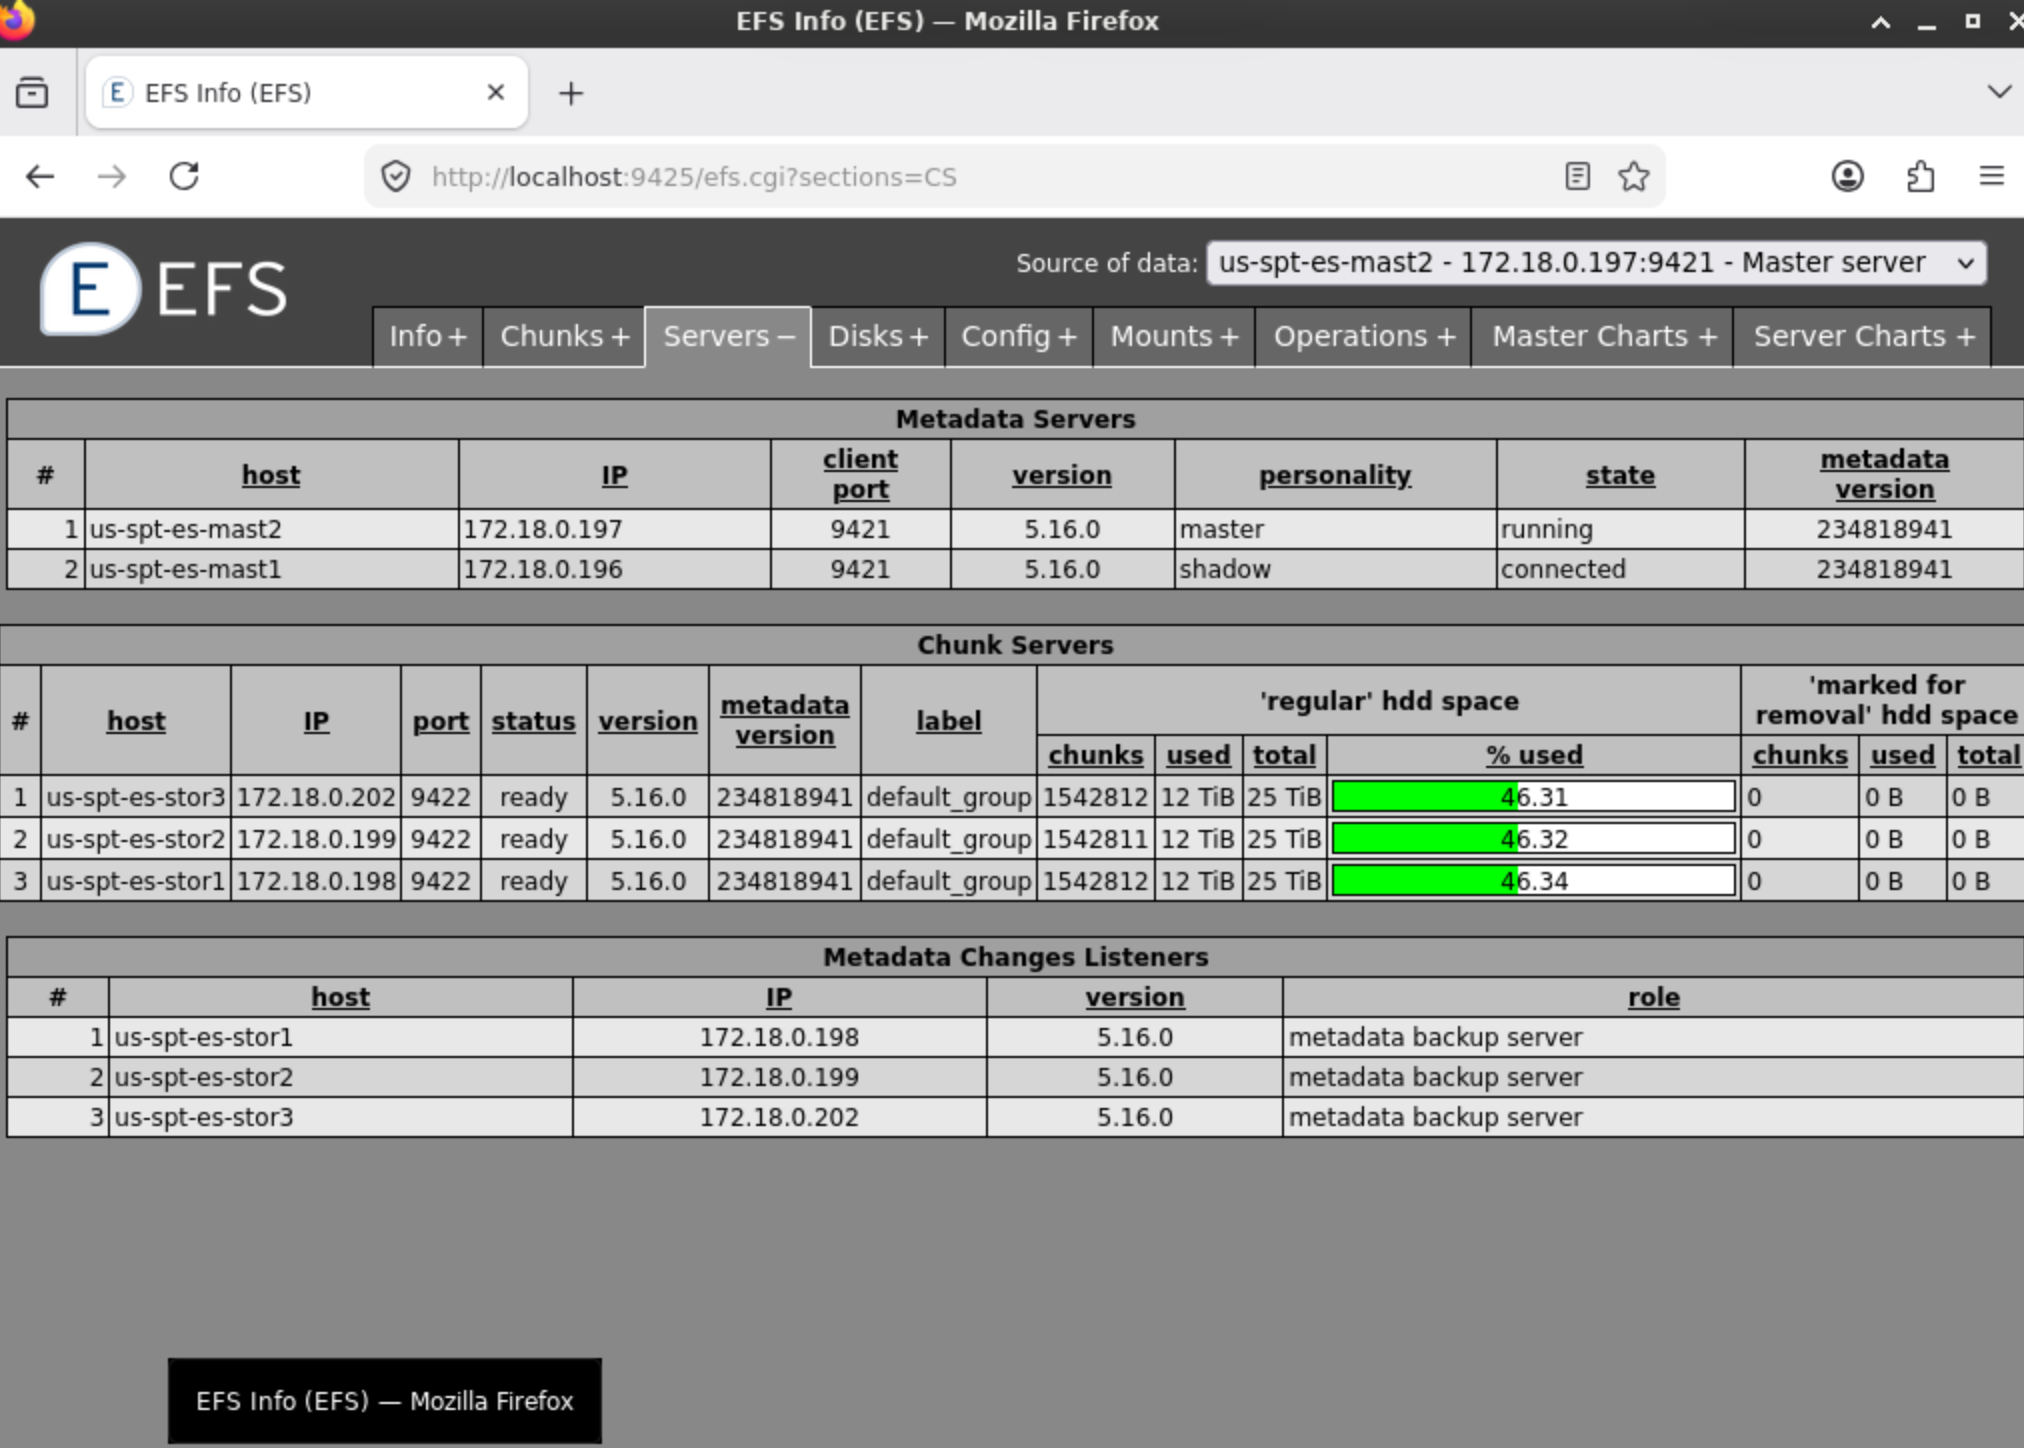Click the 46.31 usage bar for us-spt-es-stor3
Viewport: 2024px width, 1448px height.
(1534, 797)
